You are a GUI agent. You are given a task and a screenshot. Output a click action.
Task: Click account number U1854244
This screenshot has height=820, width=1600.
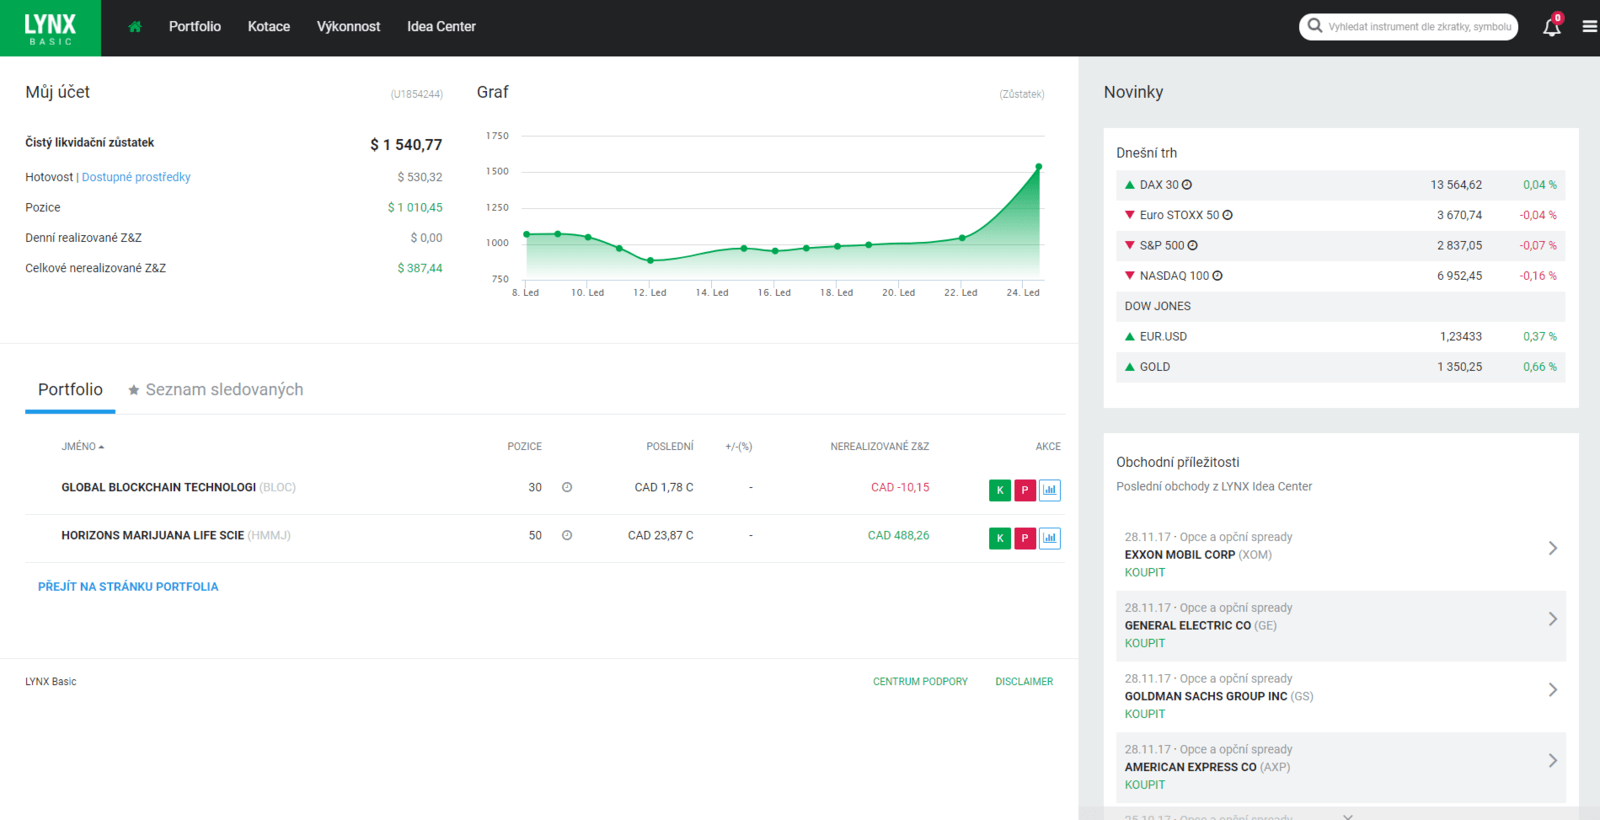[417, 94]
